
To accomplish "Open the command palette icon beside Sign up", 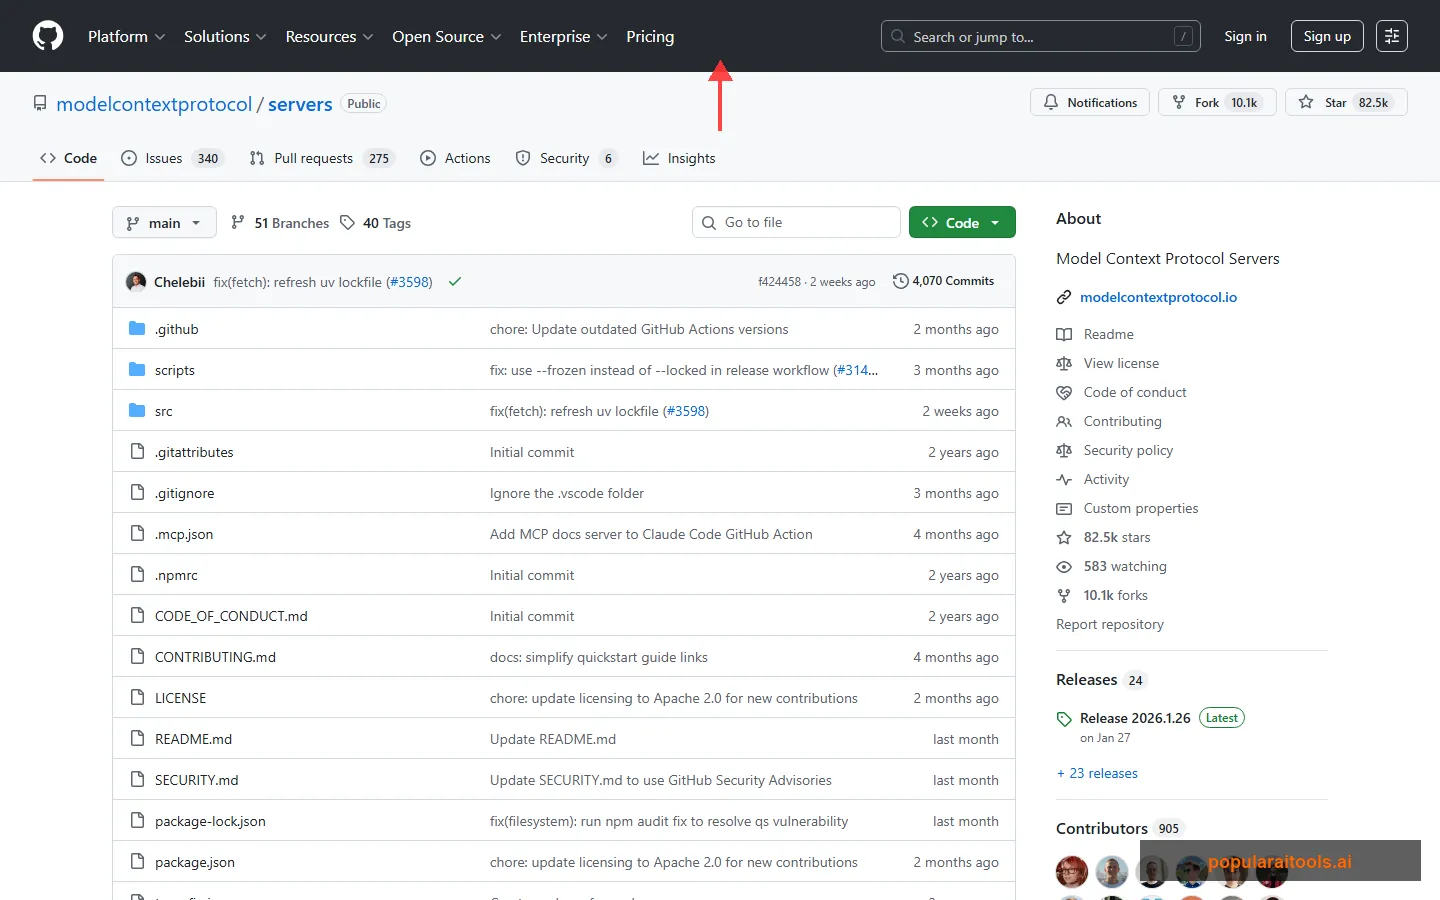I will tap(1392, 36).
